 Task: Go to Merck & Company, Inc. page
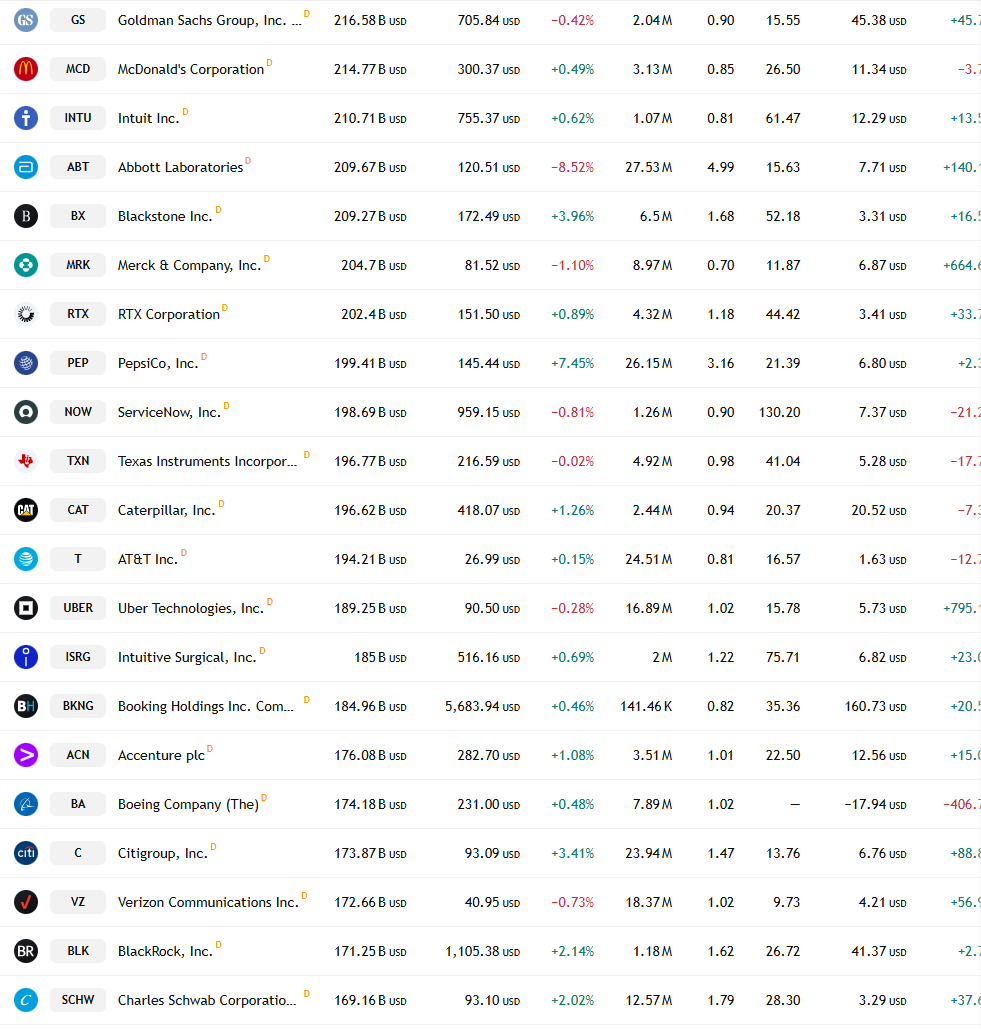(x=190, y=266)
